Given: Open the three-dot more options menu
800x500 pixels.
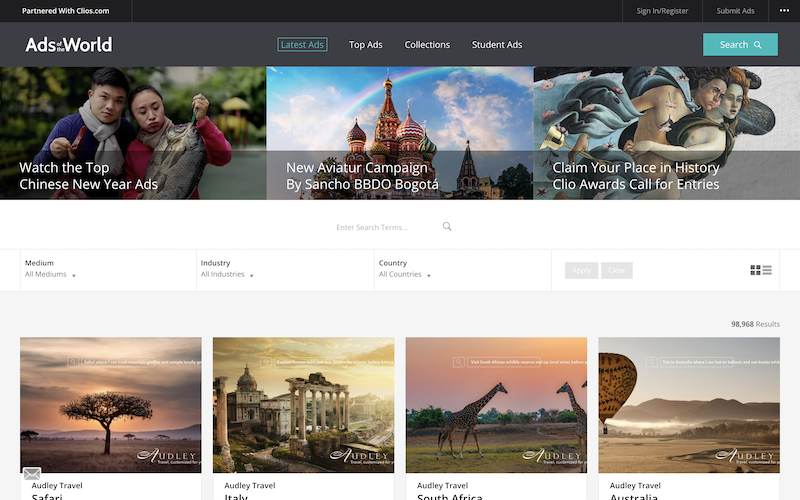Looking at the screenshot, I should tap(784, 11).
